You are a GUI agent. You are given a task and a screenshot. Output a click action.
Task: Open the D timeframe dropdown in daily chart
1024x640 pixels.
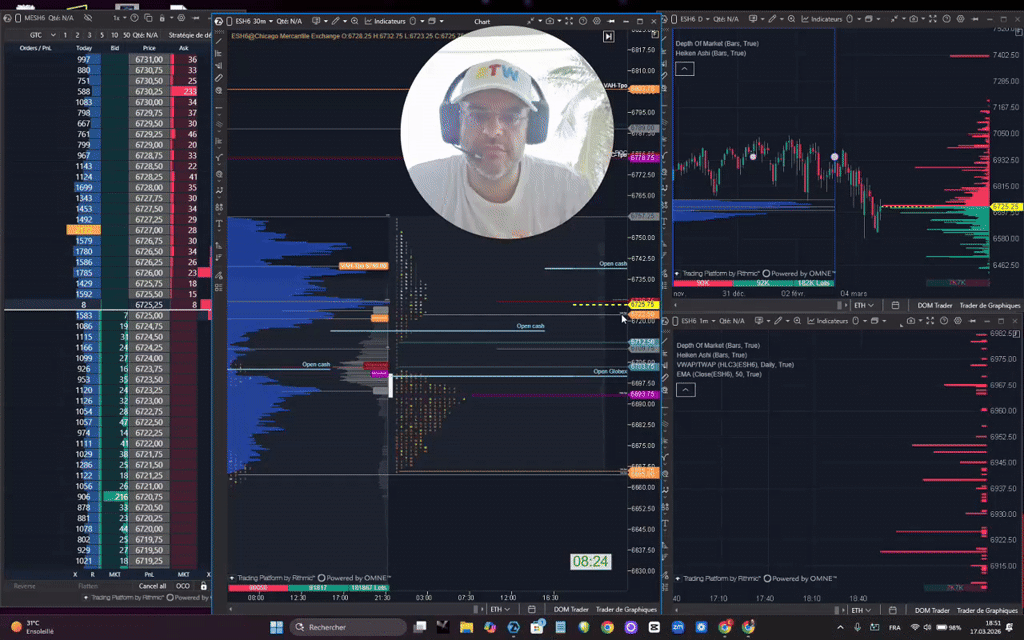[x=705, y=19]
